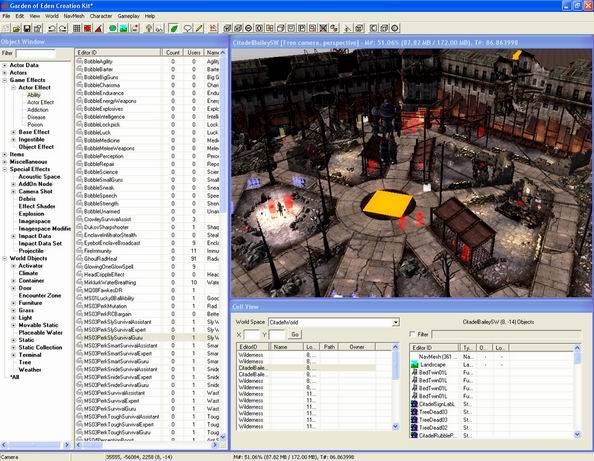Screen dimensions: 594x461
Task: Select the EyebotEnclaveBroadcast row
Action: pos(148,243)
